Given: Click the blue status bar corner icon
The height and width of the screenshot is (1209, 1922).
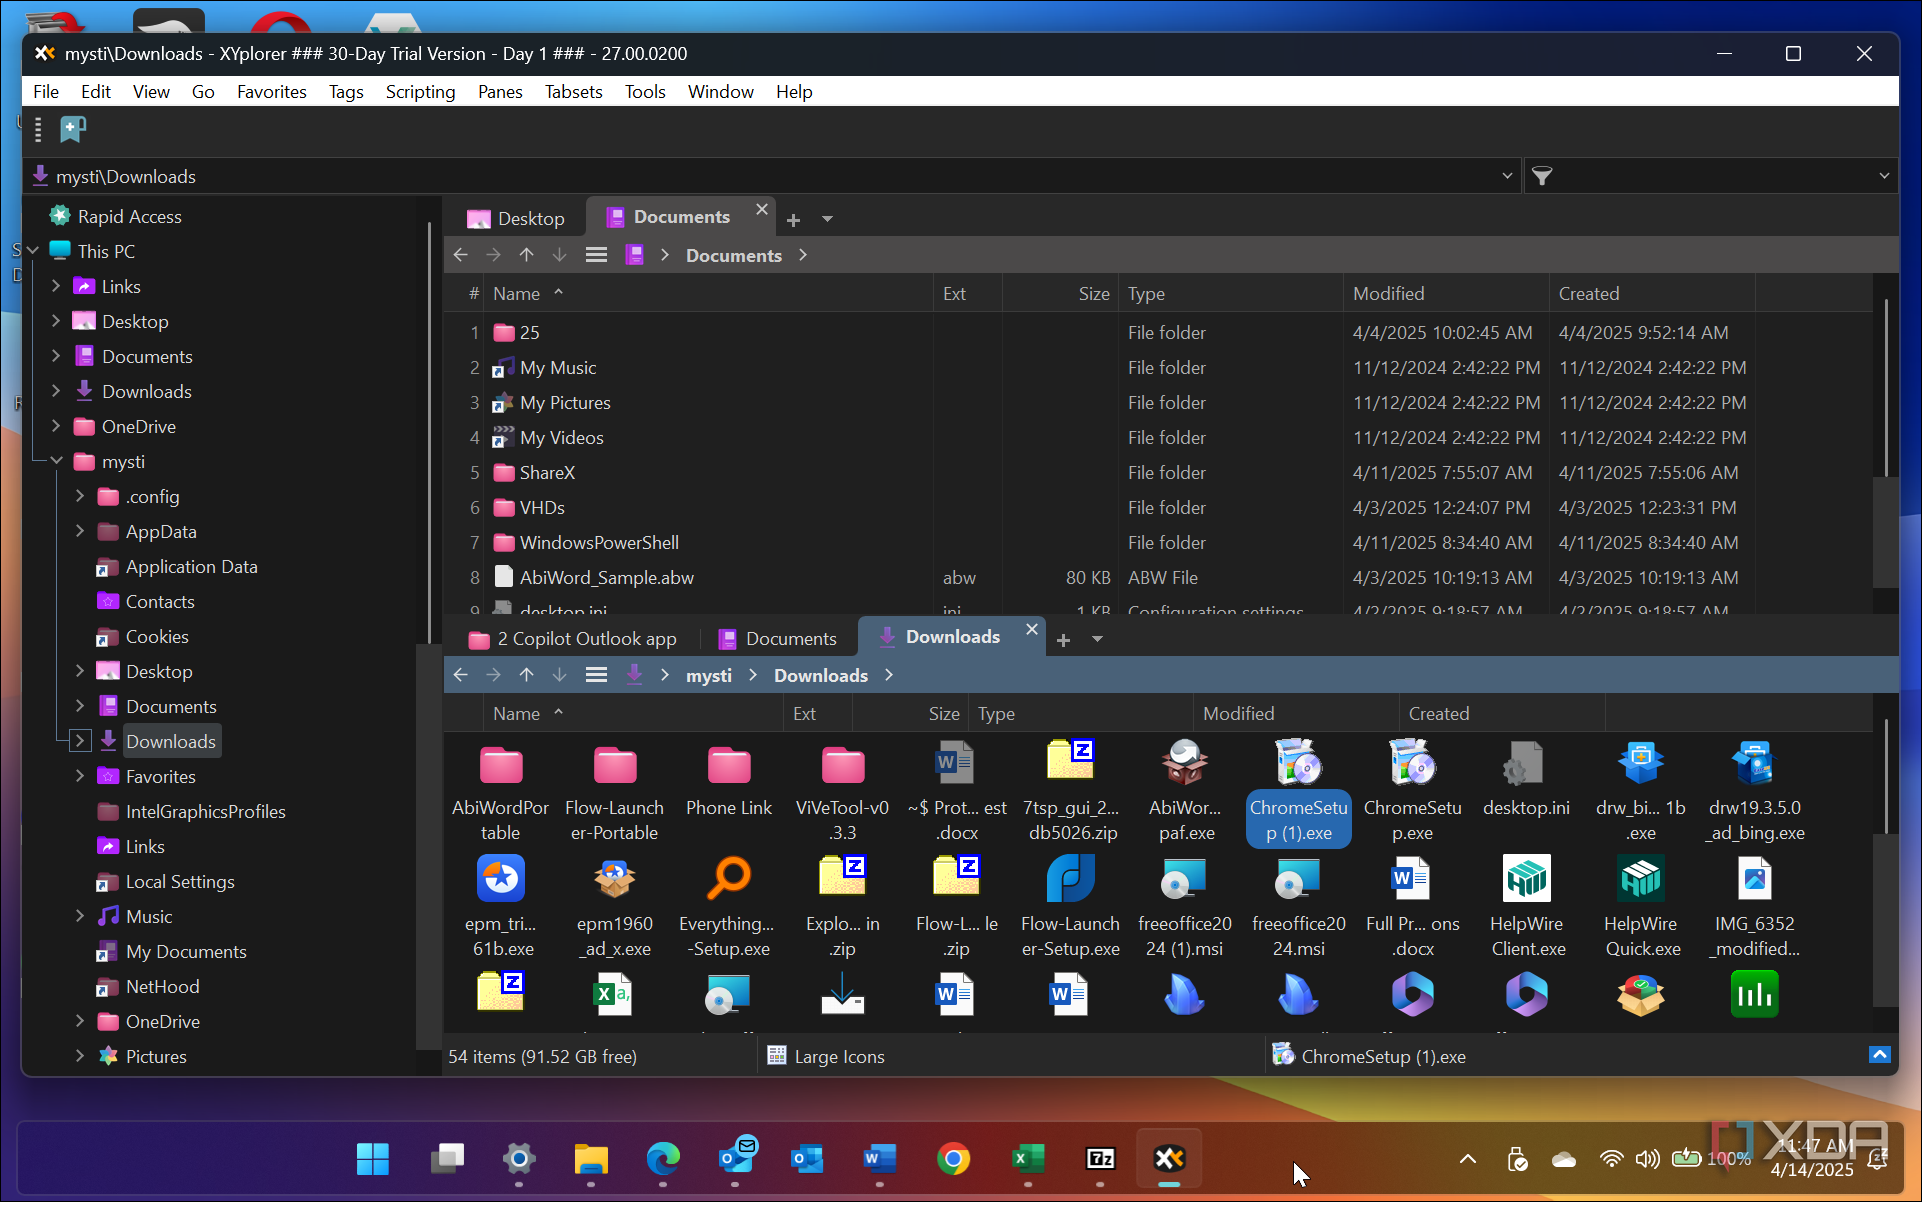Looking at the screenshot, I should [x=1879, y=1055].
